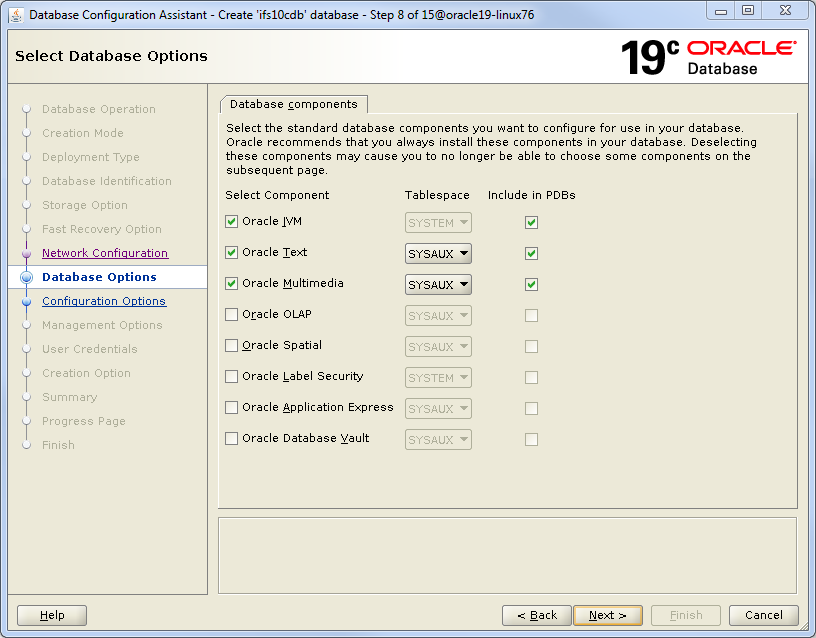Image resolution: width=816 pixels, height=638 pixels.
Task: Click the Configuration Options step bullet icon
Action: pos(27,301)
